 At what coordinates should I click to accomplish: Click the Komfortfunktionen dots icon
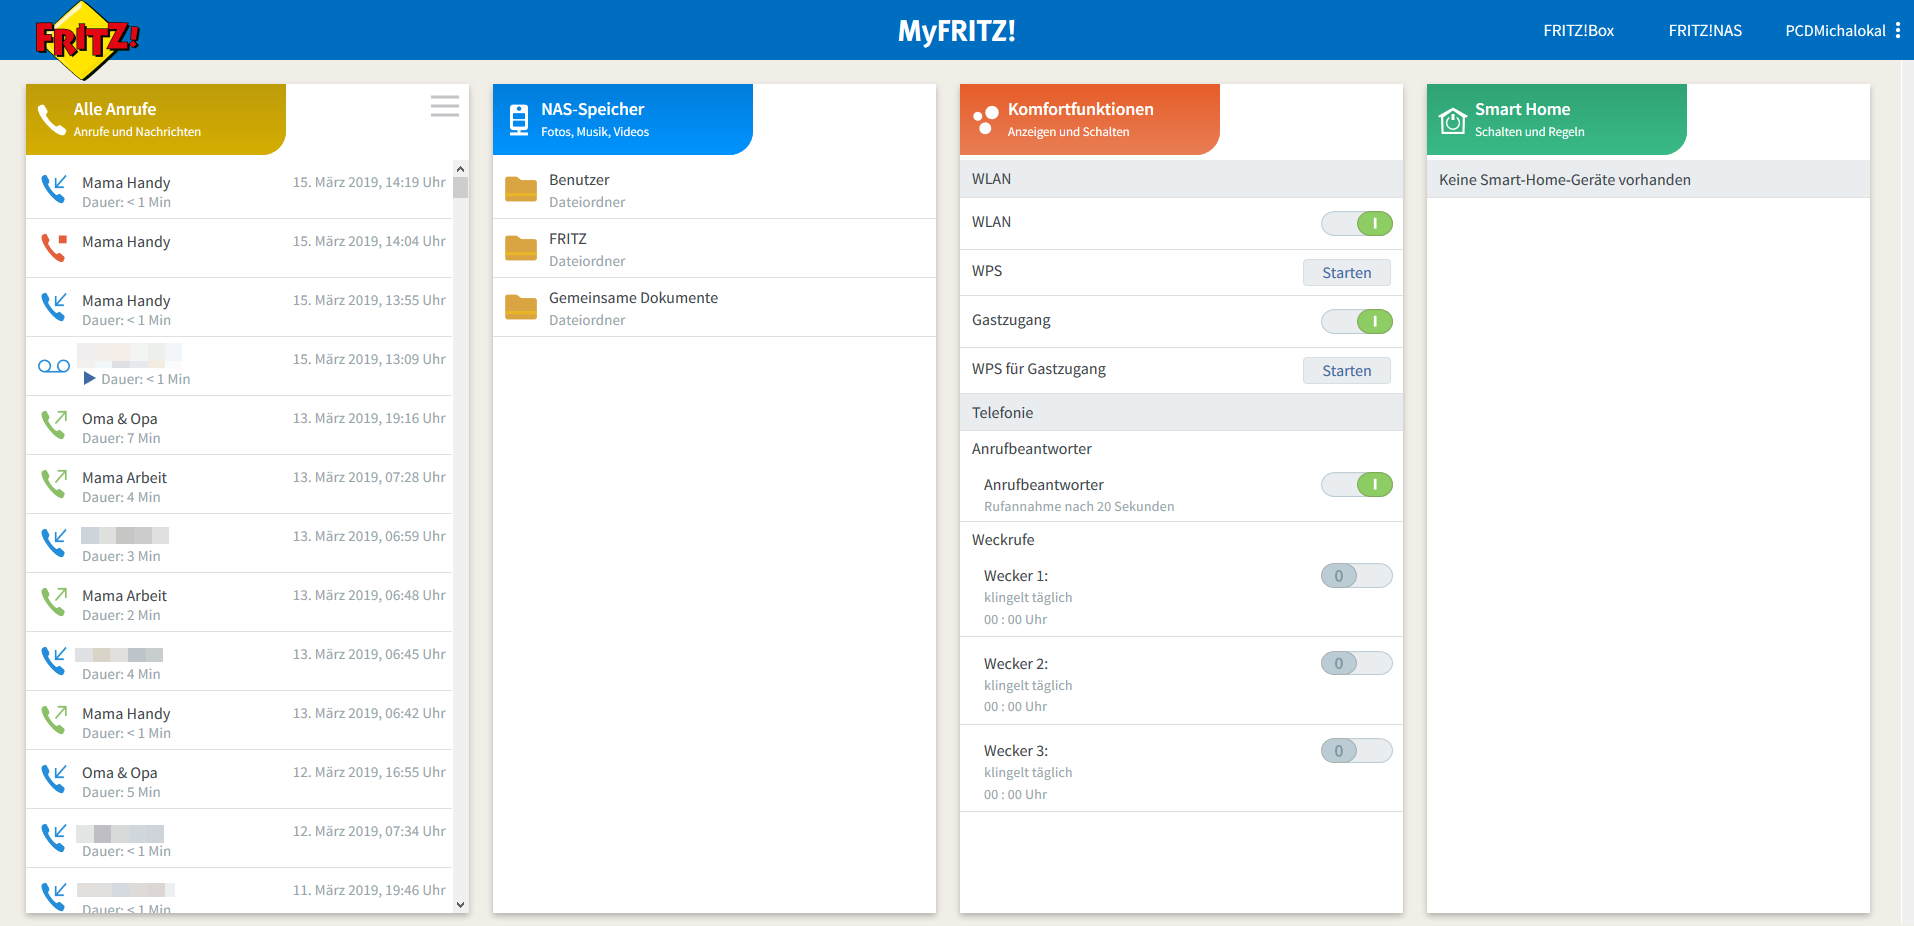pyautogui.click(x=986, y=119)
